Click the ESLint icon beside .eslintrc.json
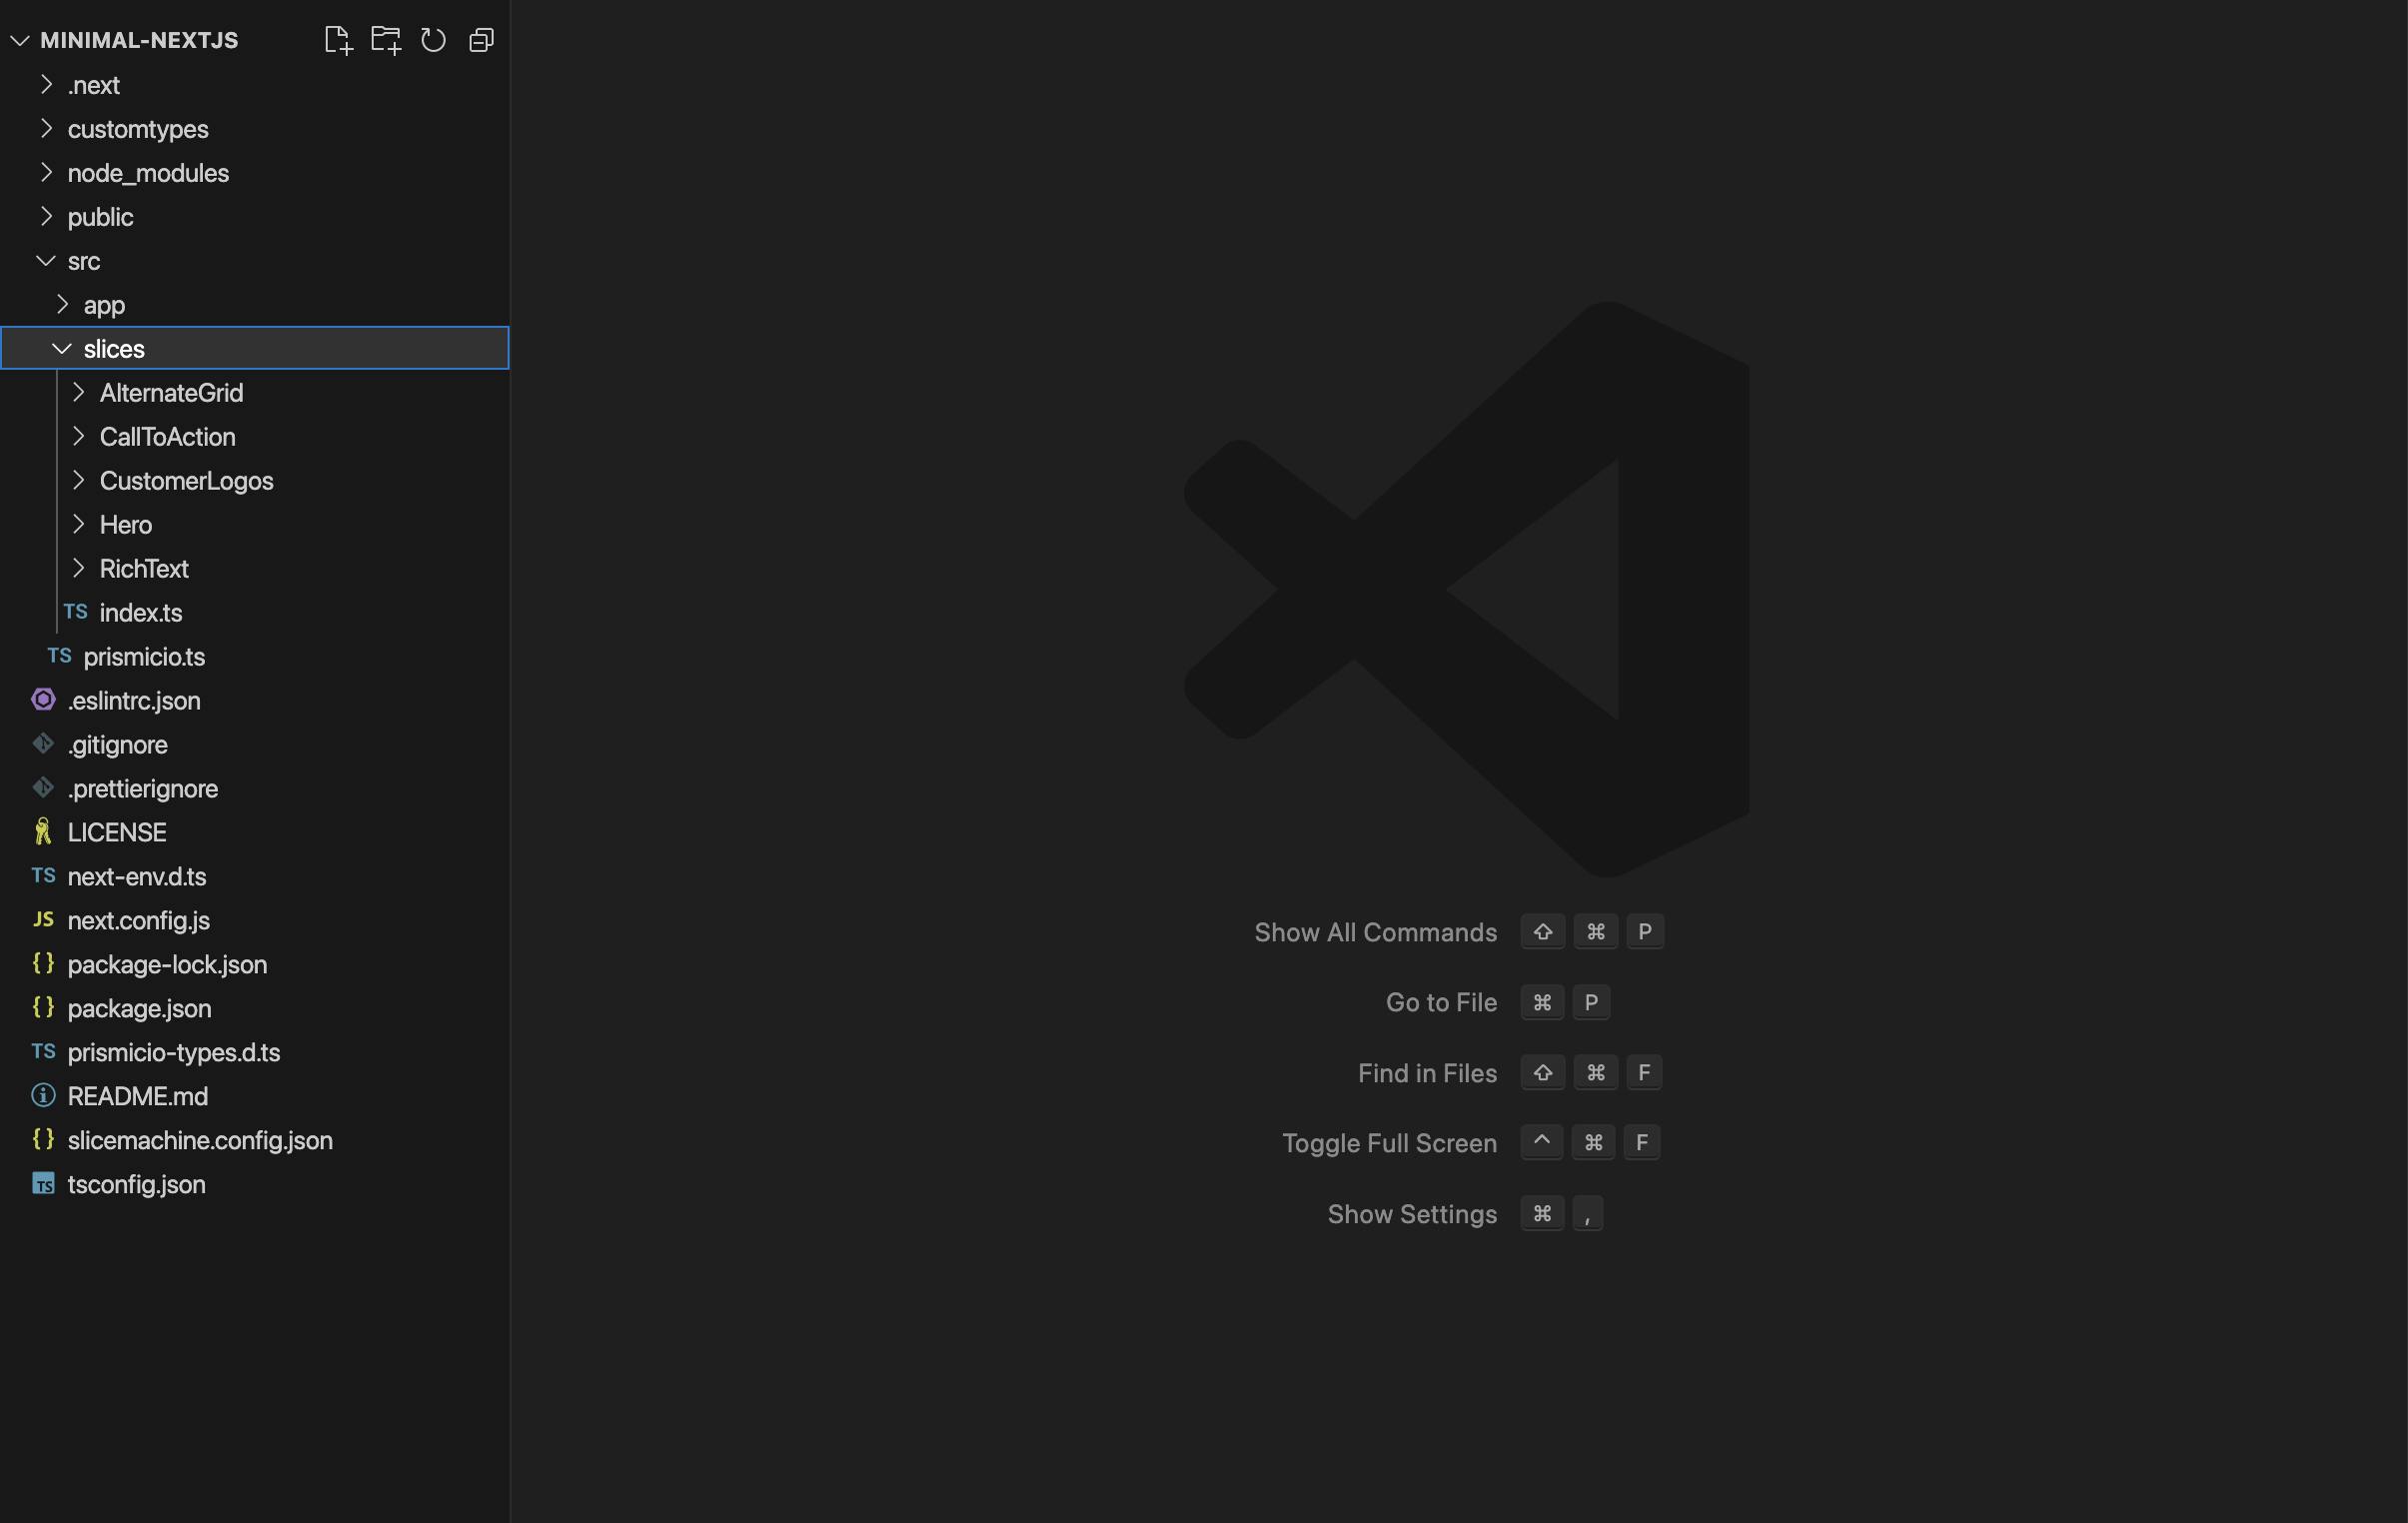This screenshot has width=2408, height=1523. 43,700
